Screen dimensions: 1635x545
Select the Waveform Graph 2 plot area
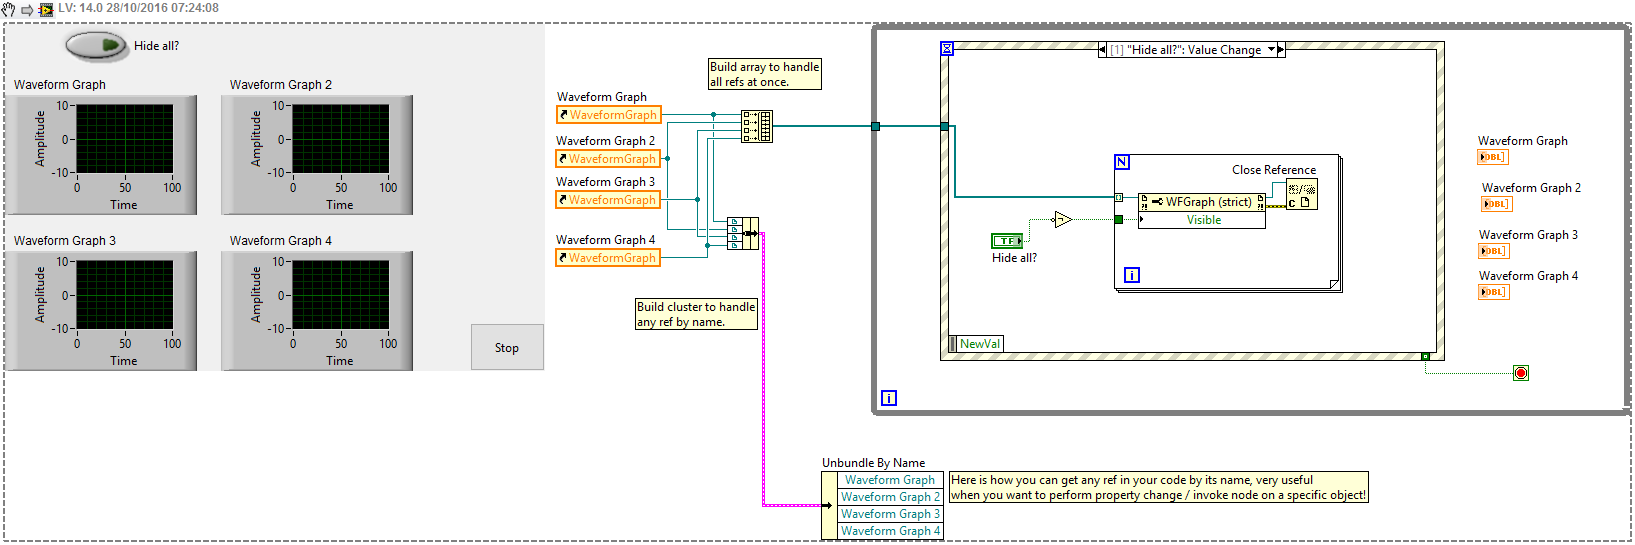pyautogui.click(x=340, y=138)
